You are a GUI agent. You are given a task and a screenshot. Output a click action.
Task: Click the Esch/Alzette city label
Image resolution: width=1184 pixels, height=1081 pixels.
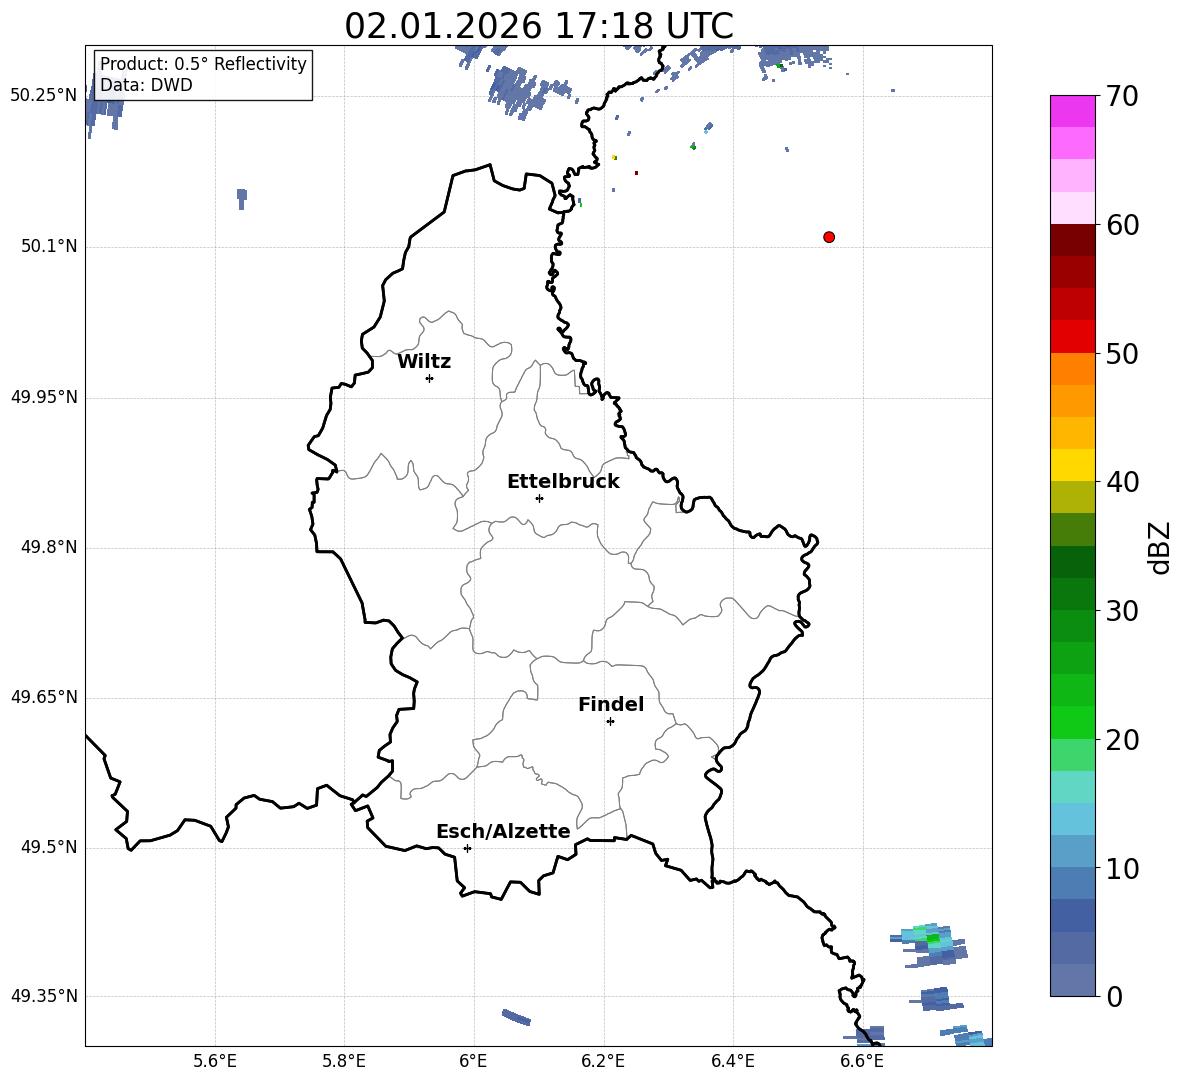tap(503, 831)
